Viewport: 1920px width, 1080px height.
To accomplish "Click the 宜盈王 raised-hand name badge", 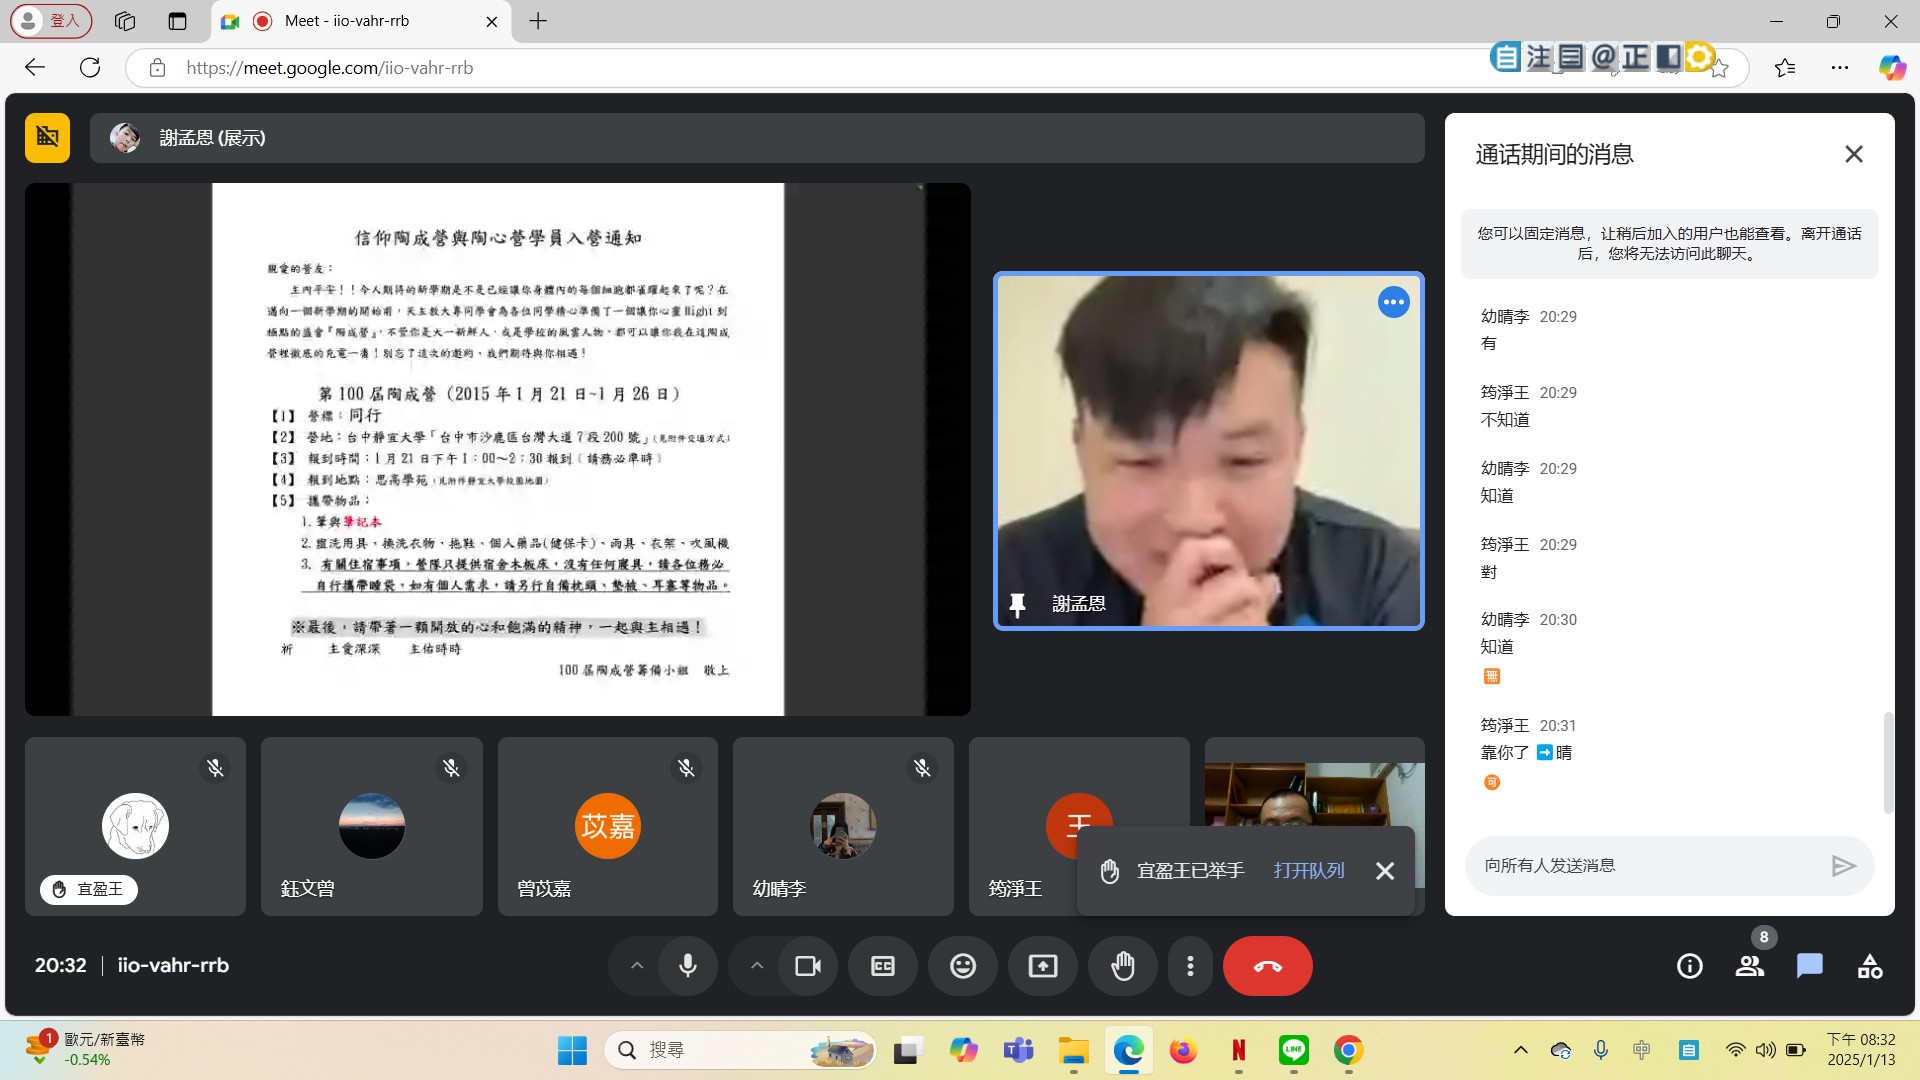I will pyautogui.click(x=89, y=889).
